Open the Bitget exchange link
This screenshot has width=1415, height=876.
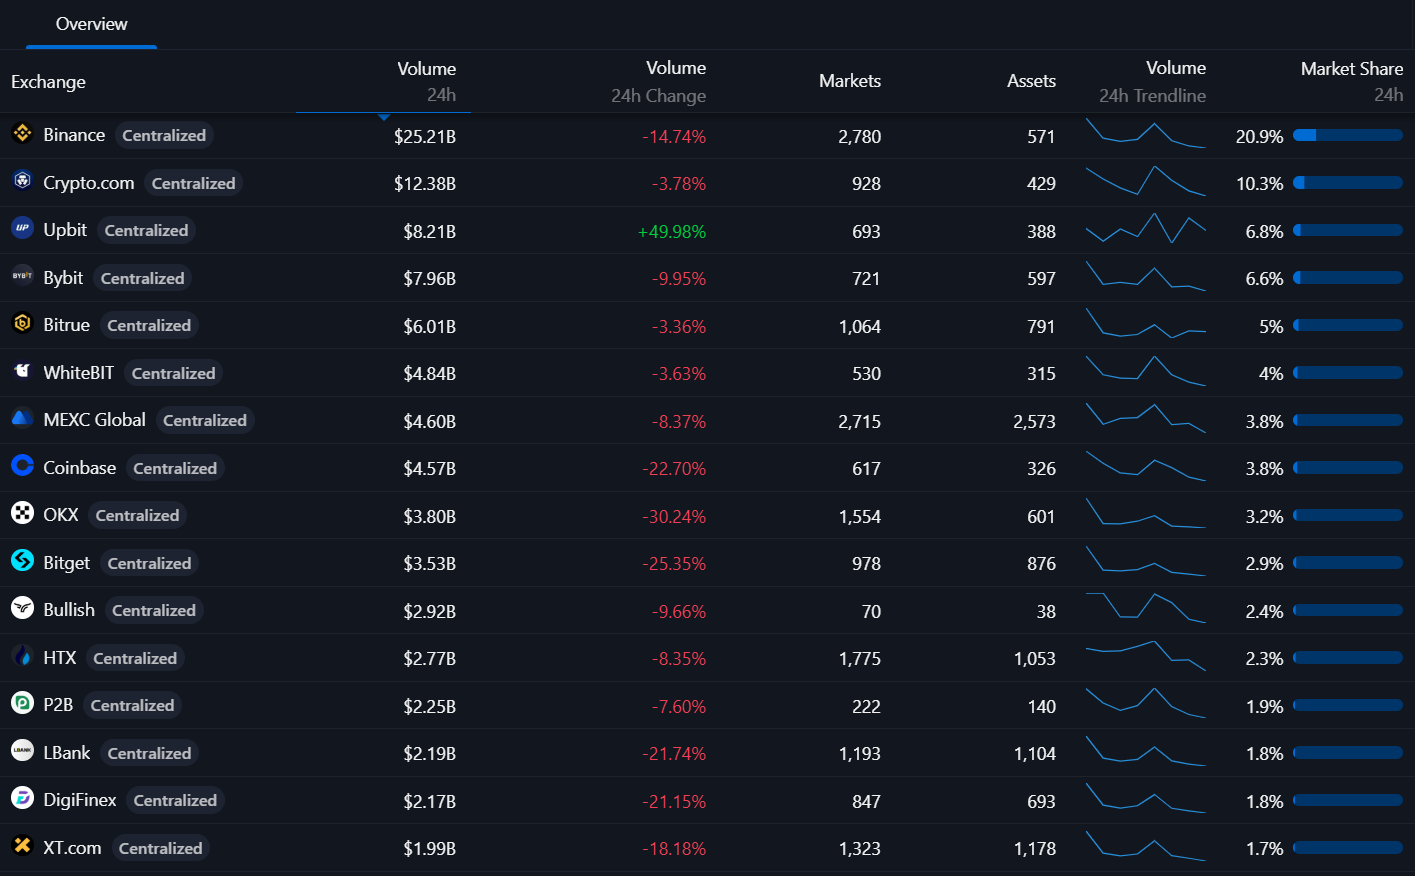pos(67,563)
